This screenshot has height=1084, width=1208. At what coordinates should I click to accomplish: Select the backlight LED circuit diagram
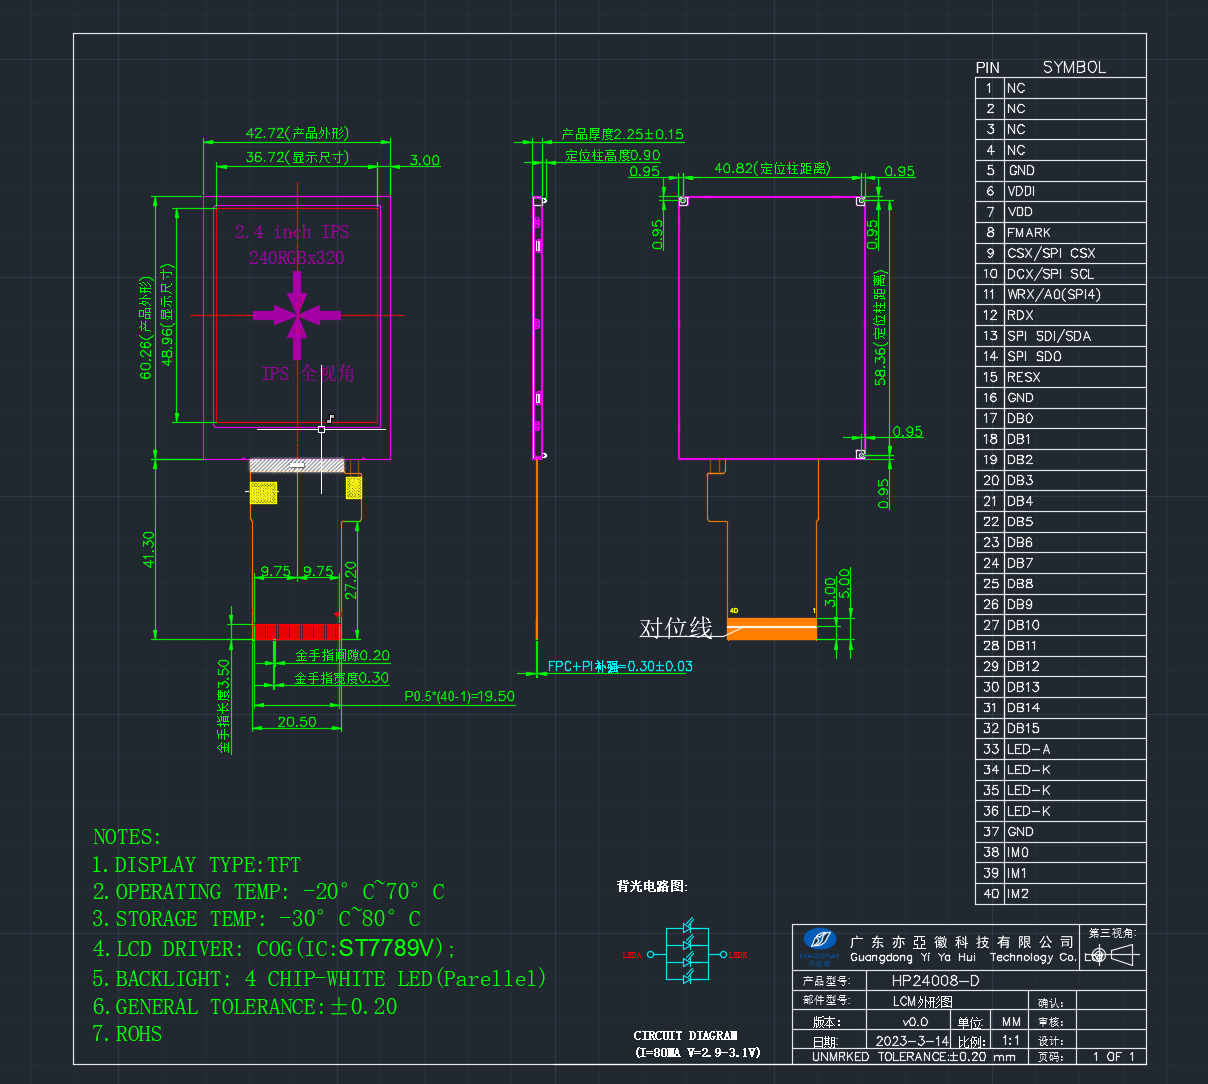pyautogui.click(x=686, y=954)
